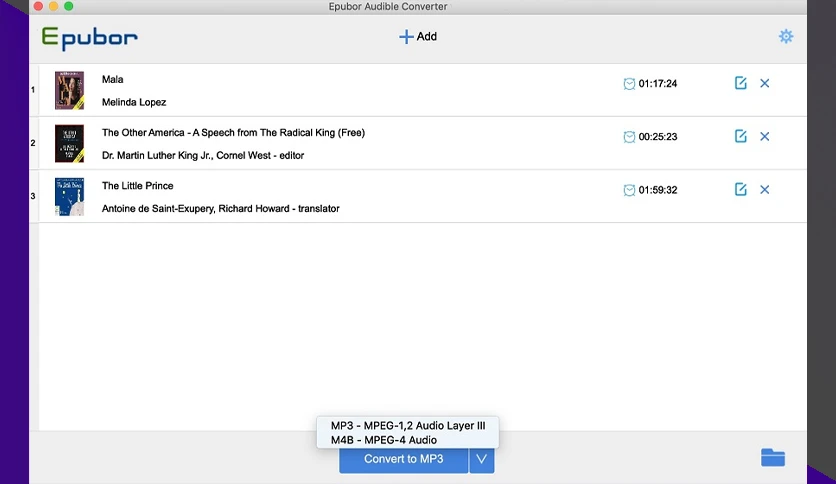Select row number 3
This screenshot has width=836, height=484.
click(x=33, y=196)
